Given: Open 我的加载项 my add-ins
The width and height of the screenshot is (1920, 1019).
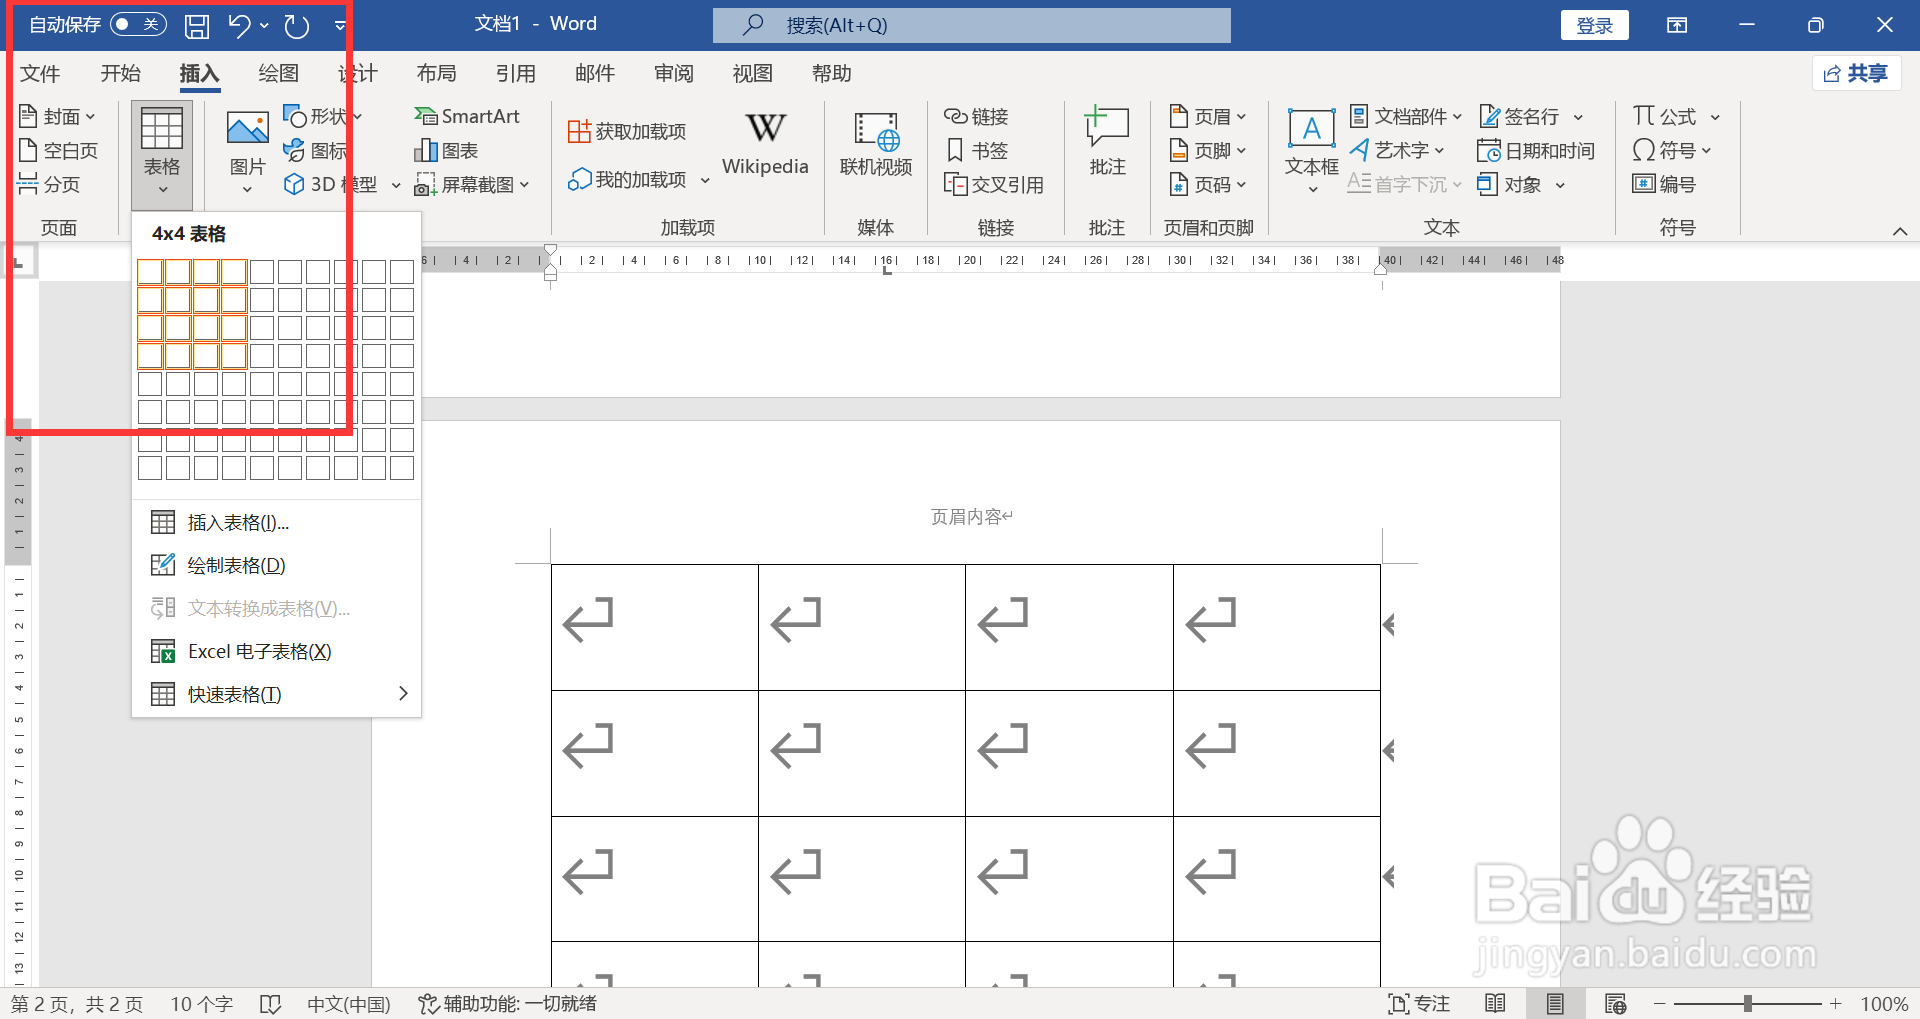Looking at the screenshot, I should [x=638, y=179].
